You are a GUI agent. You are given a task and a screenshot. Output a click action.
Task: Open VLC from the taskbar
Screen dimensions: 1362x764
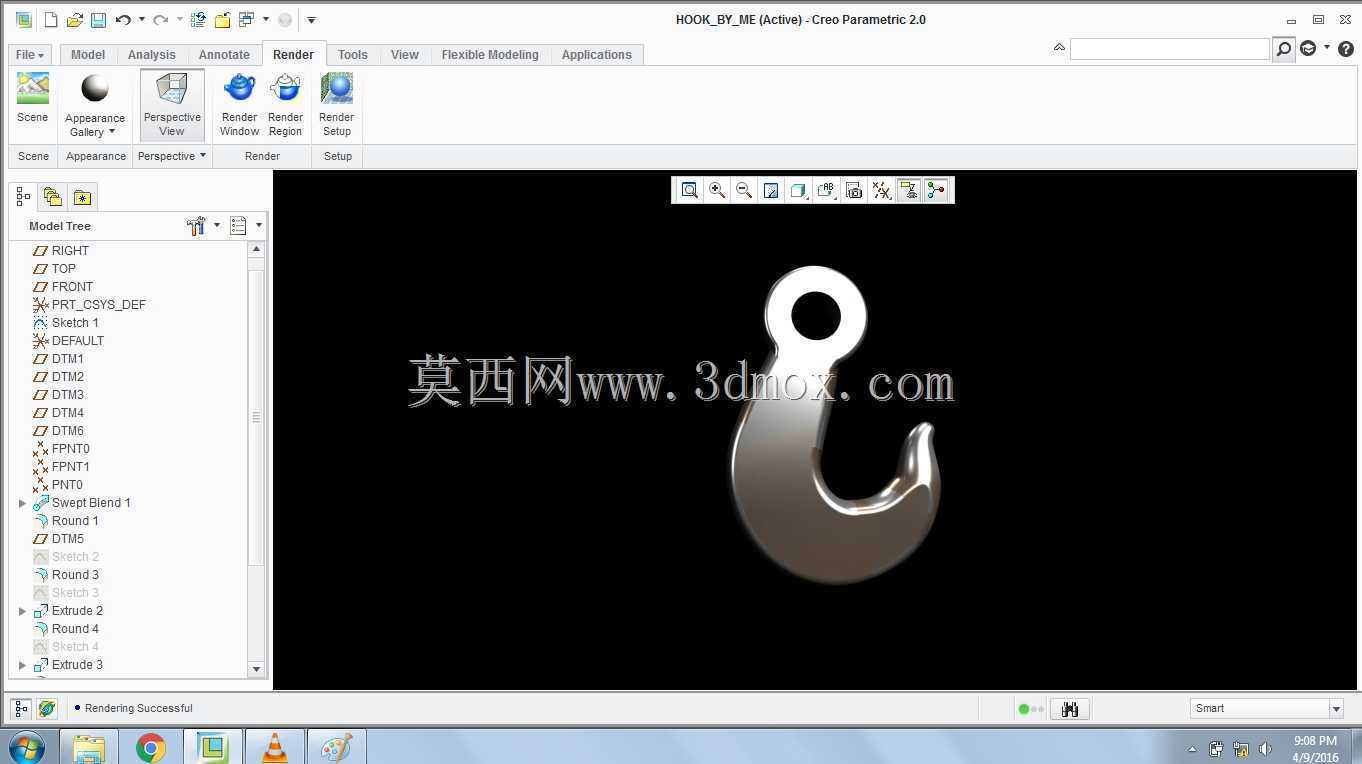pos(275,747)
